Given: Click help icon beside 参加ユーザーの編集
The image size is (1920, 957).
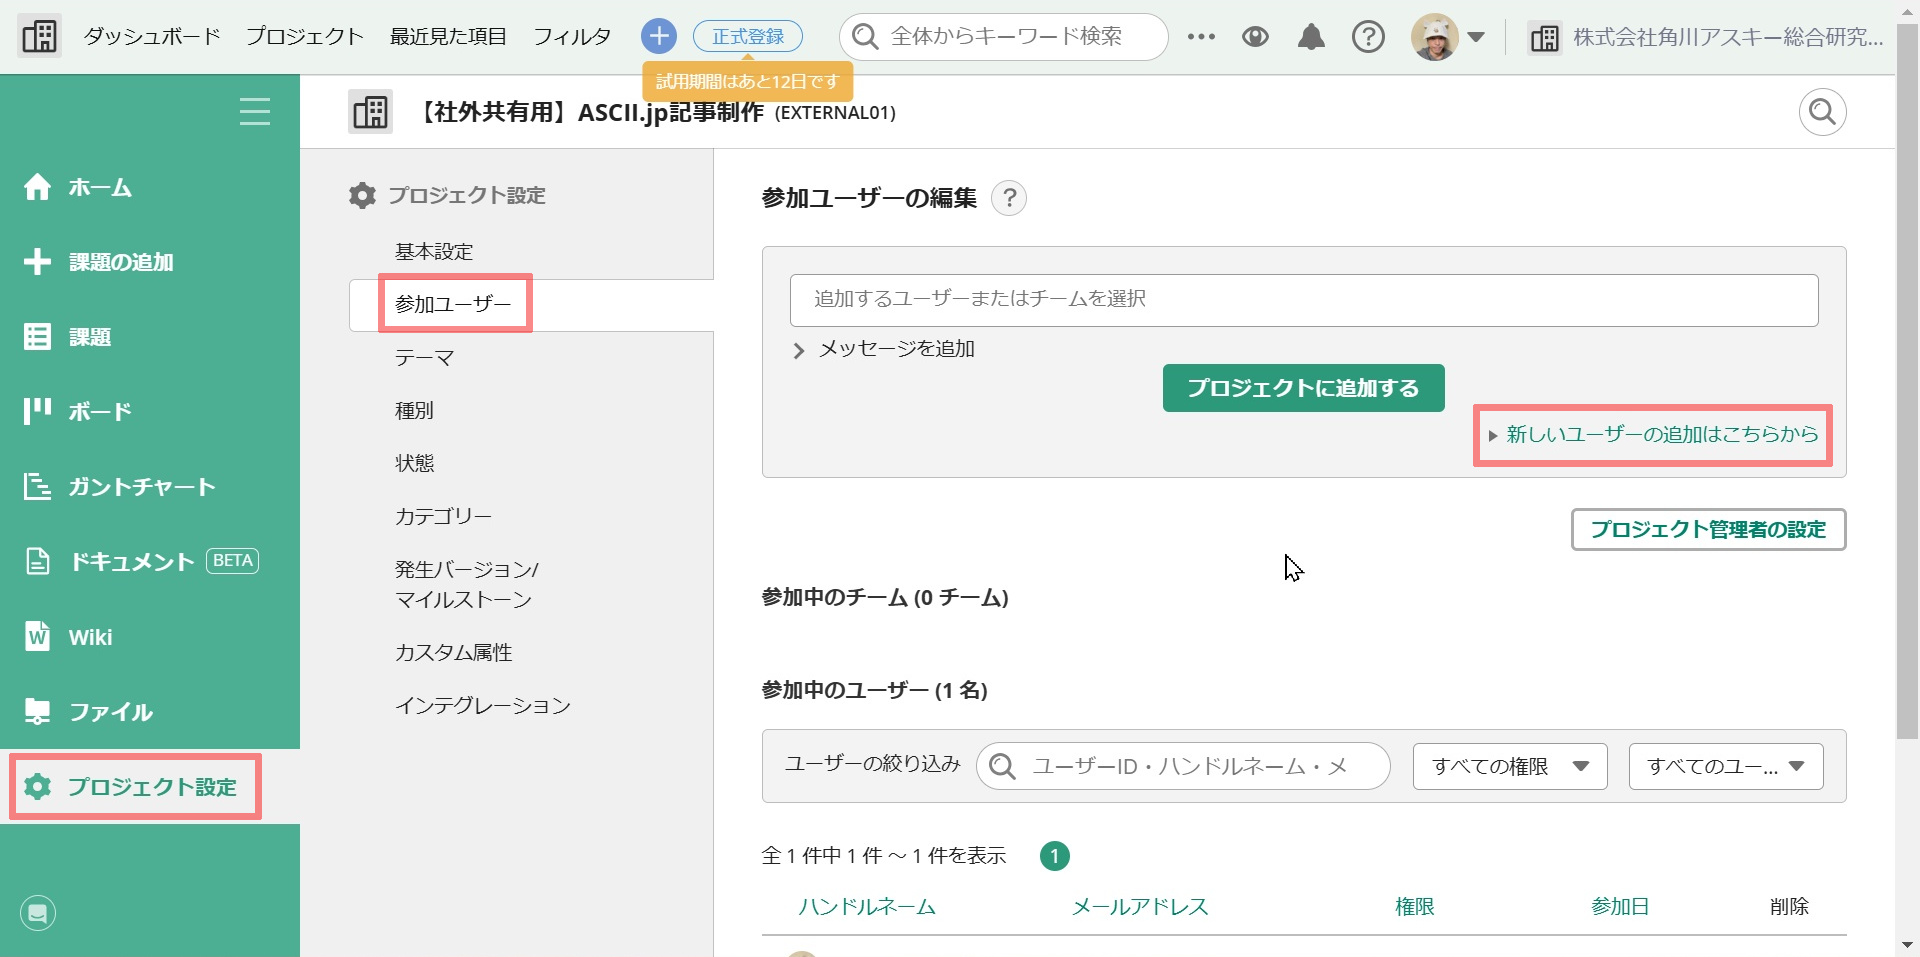Looking at the screenshot, I should (1009, 198).
